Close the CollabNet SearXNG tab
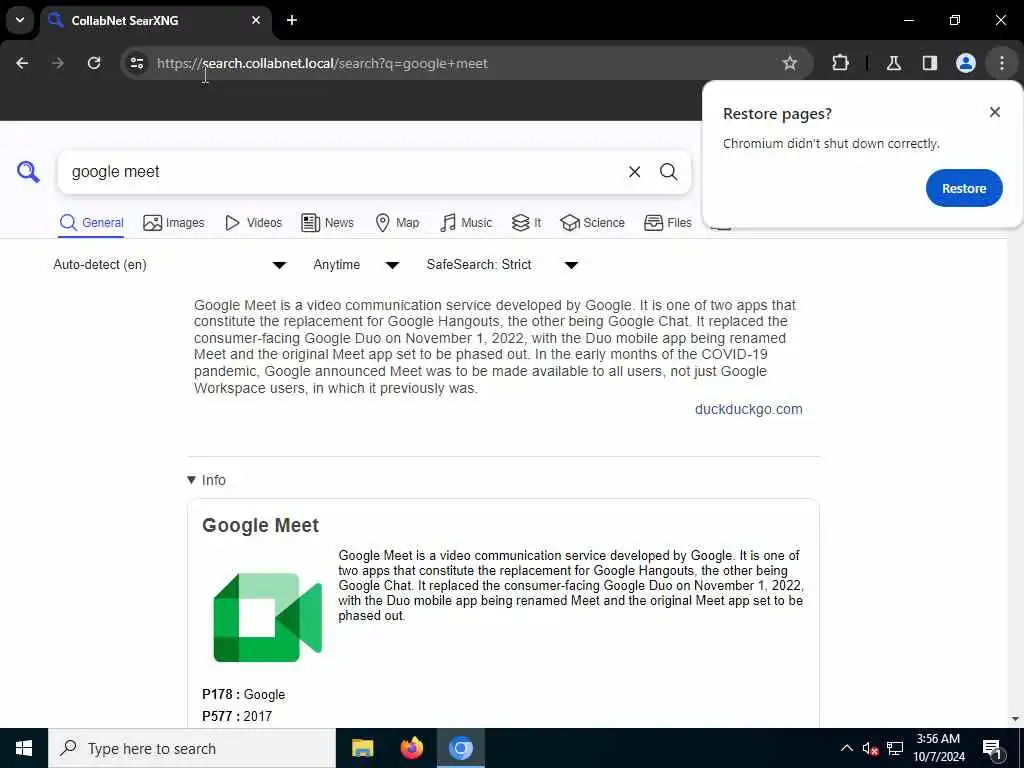1024x768 pixels. point(256,20)
